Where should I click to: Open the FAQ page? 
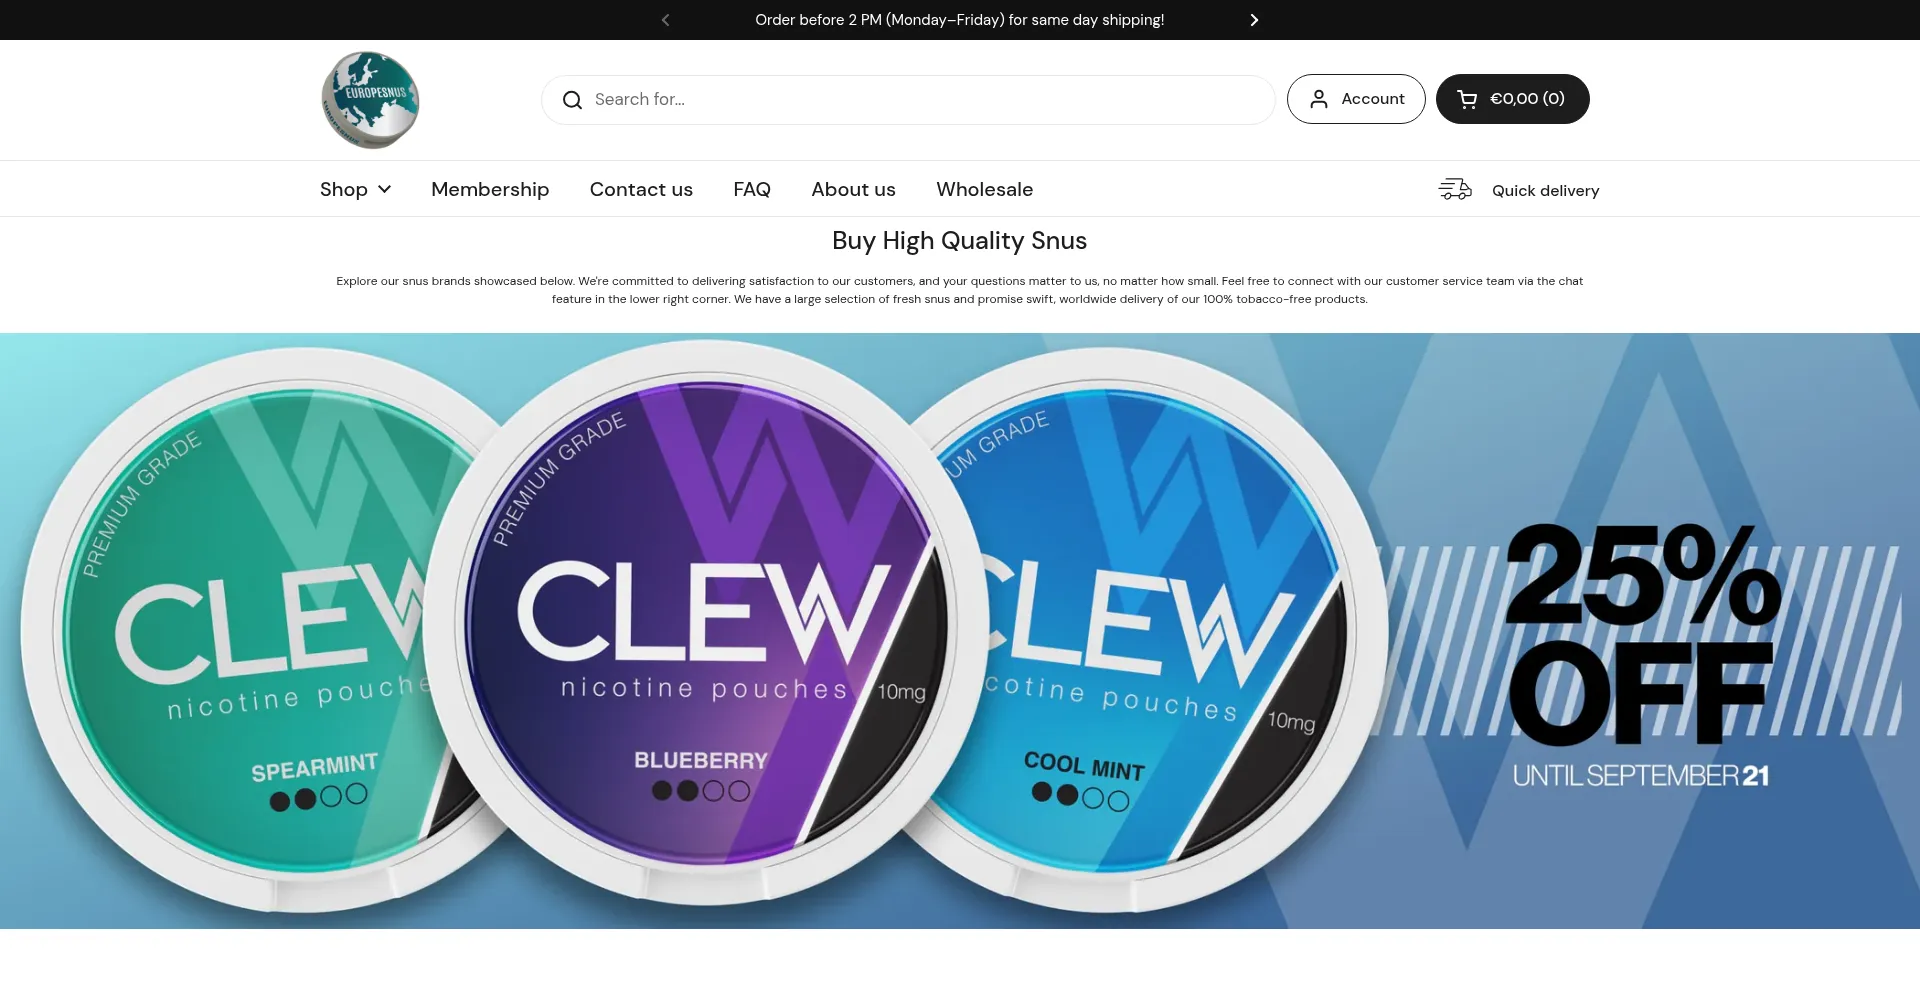(752, 189)
